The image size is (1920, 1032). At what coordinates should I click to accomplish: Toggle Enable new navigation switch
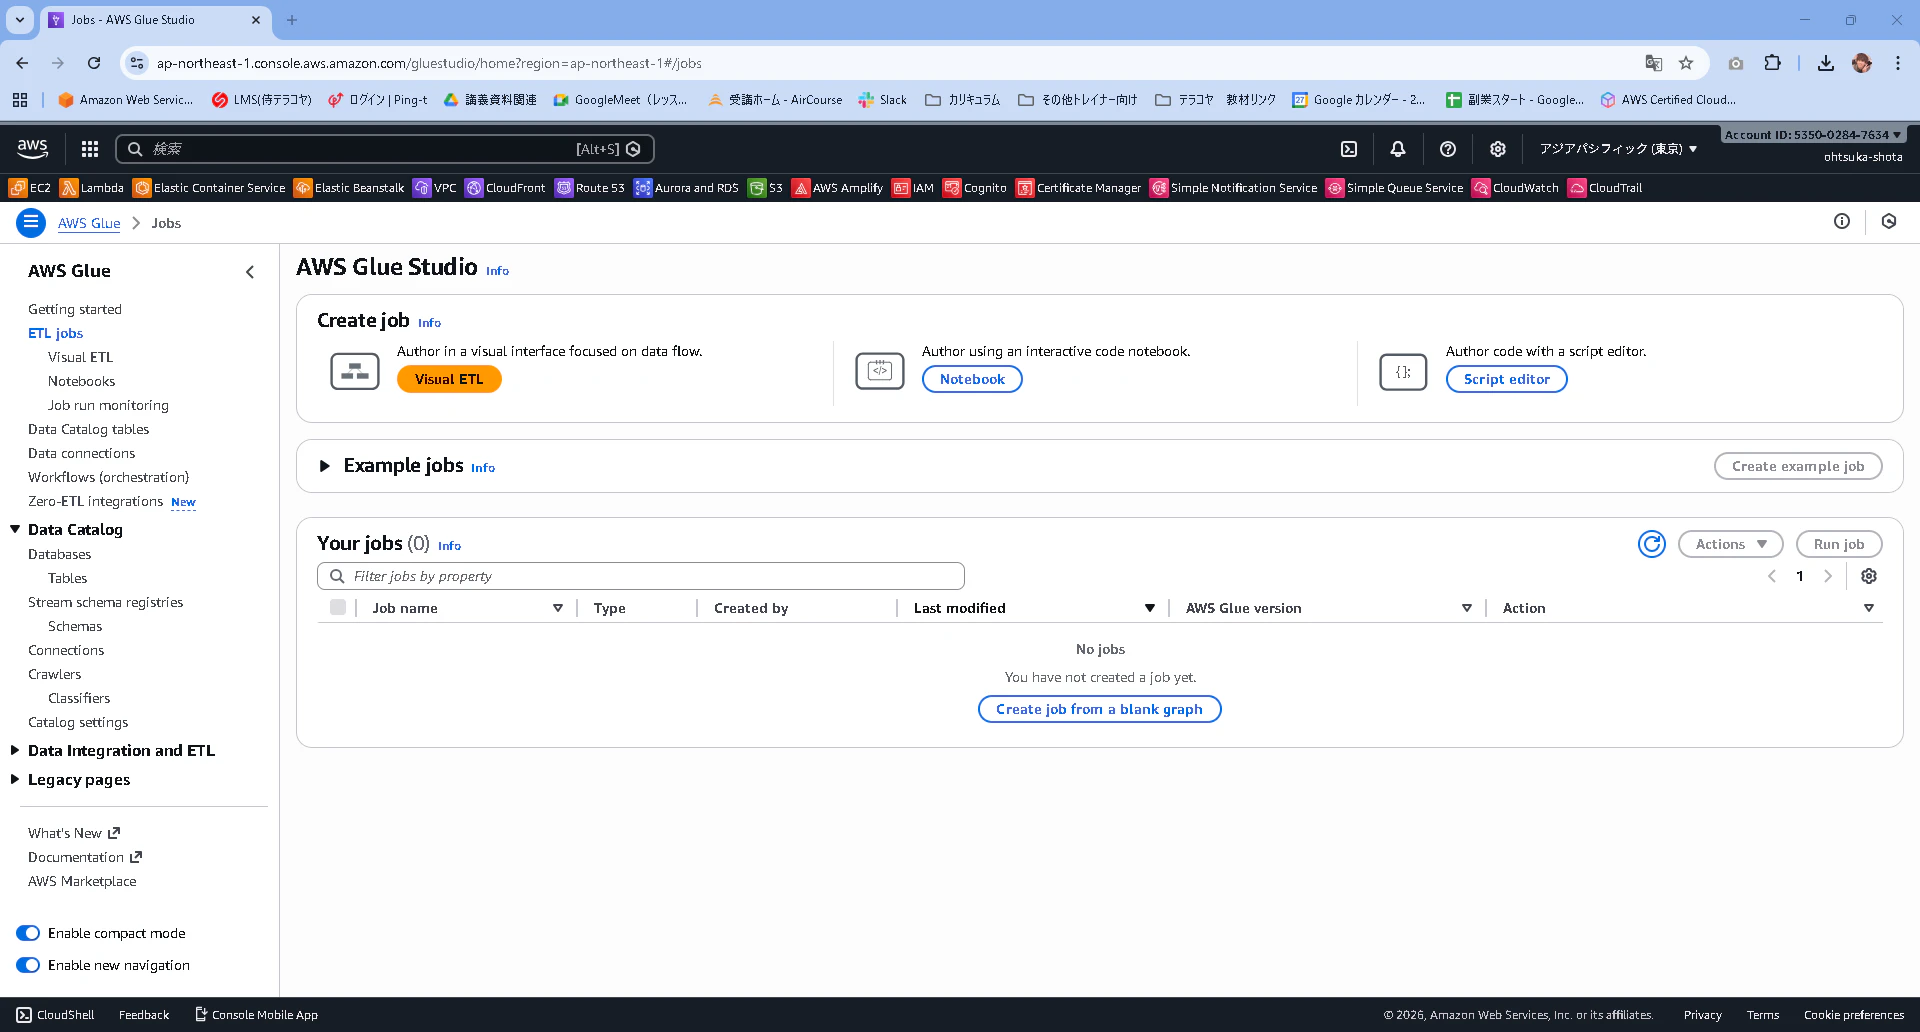click(28, 965)
